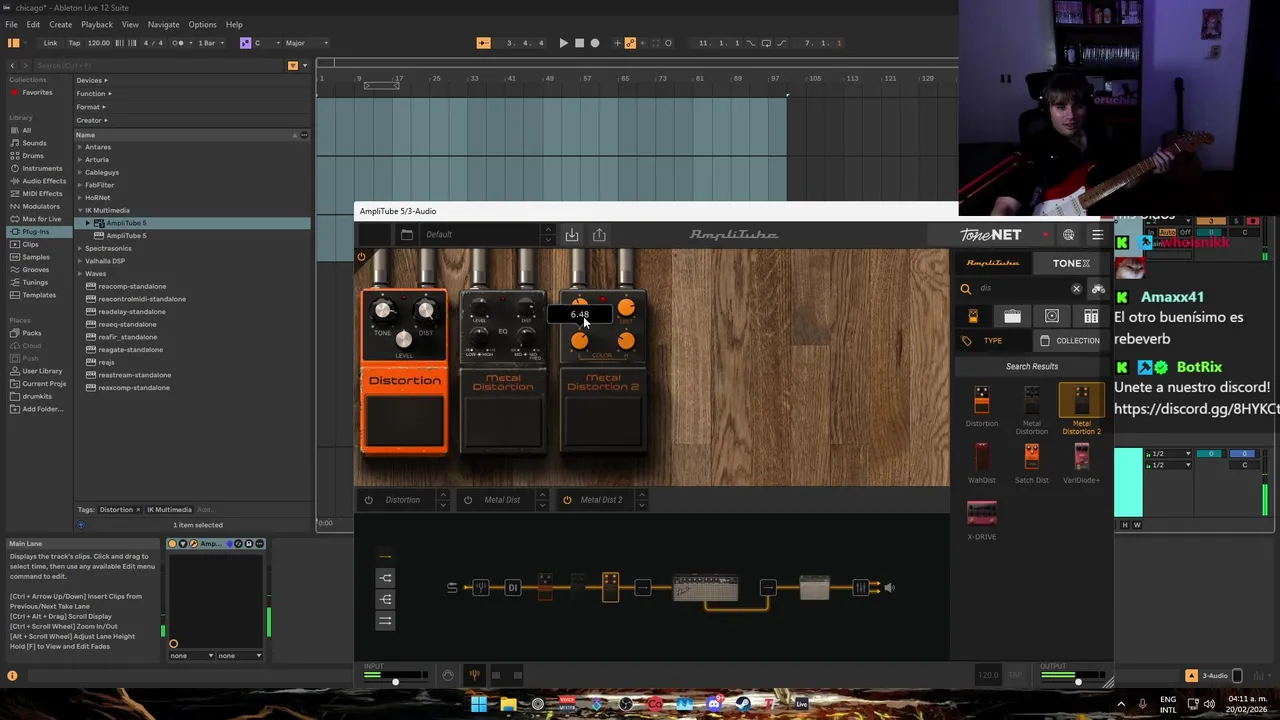Open the Navigate menu

[163, 24]
